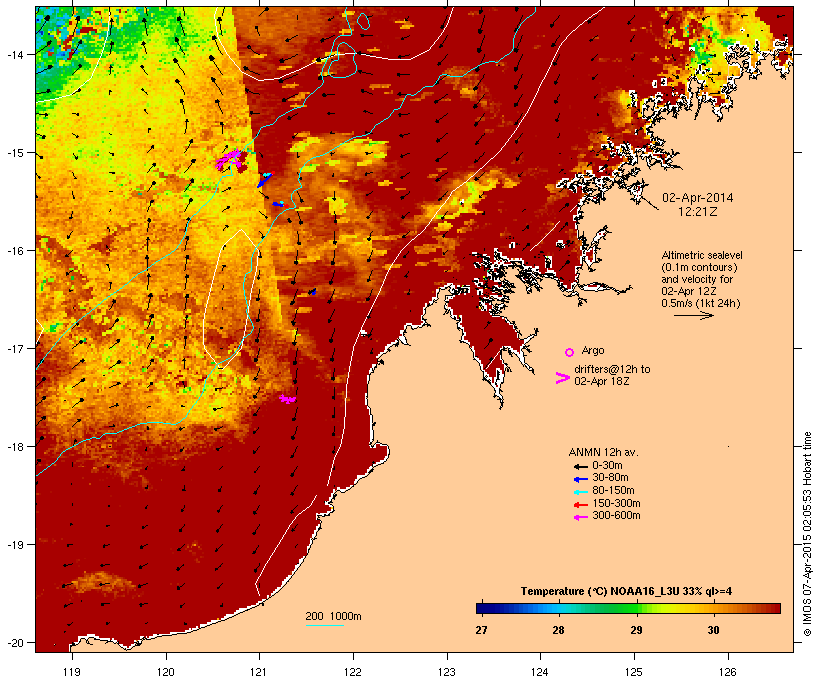820x680 pixels.
Task: Click the time label 12:21Z
Action: tap(698, 212)
